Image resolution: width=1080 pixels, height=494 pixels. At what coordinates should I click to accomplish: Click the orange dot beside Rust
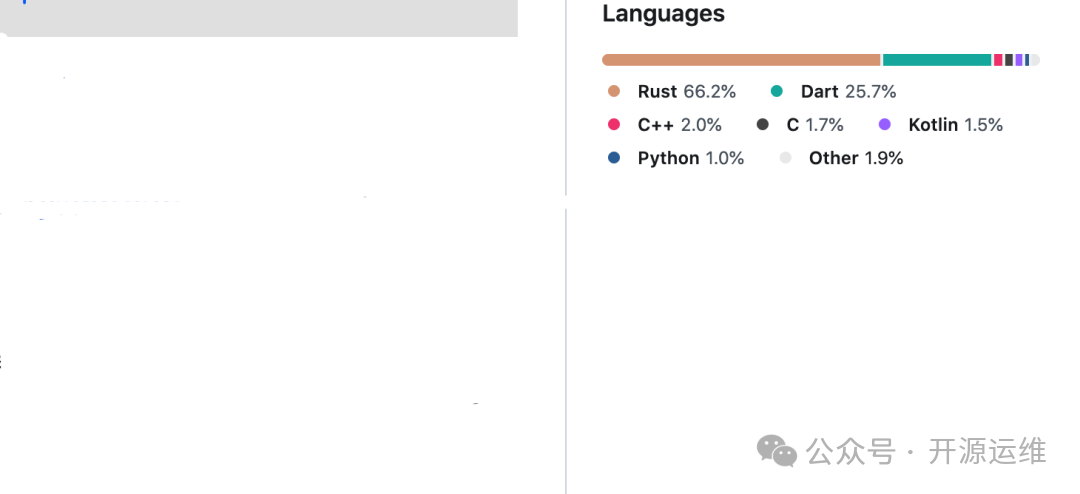(x=614, y=92)
